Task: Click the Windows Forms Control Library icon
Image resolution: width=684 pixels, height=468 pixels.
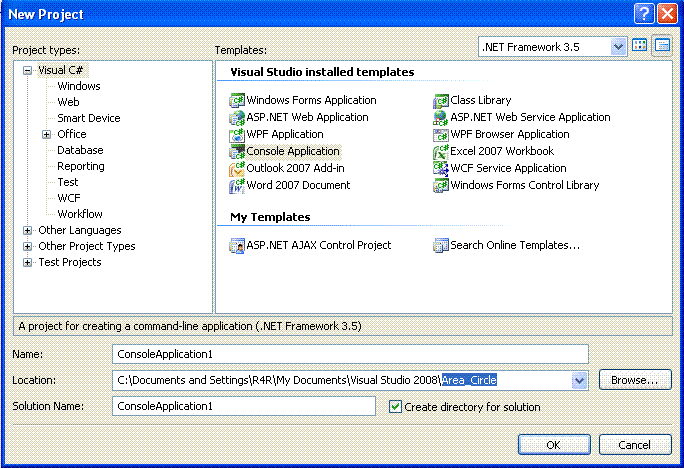Action: point(441,185)
